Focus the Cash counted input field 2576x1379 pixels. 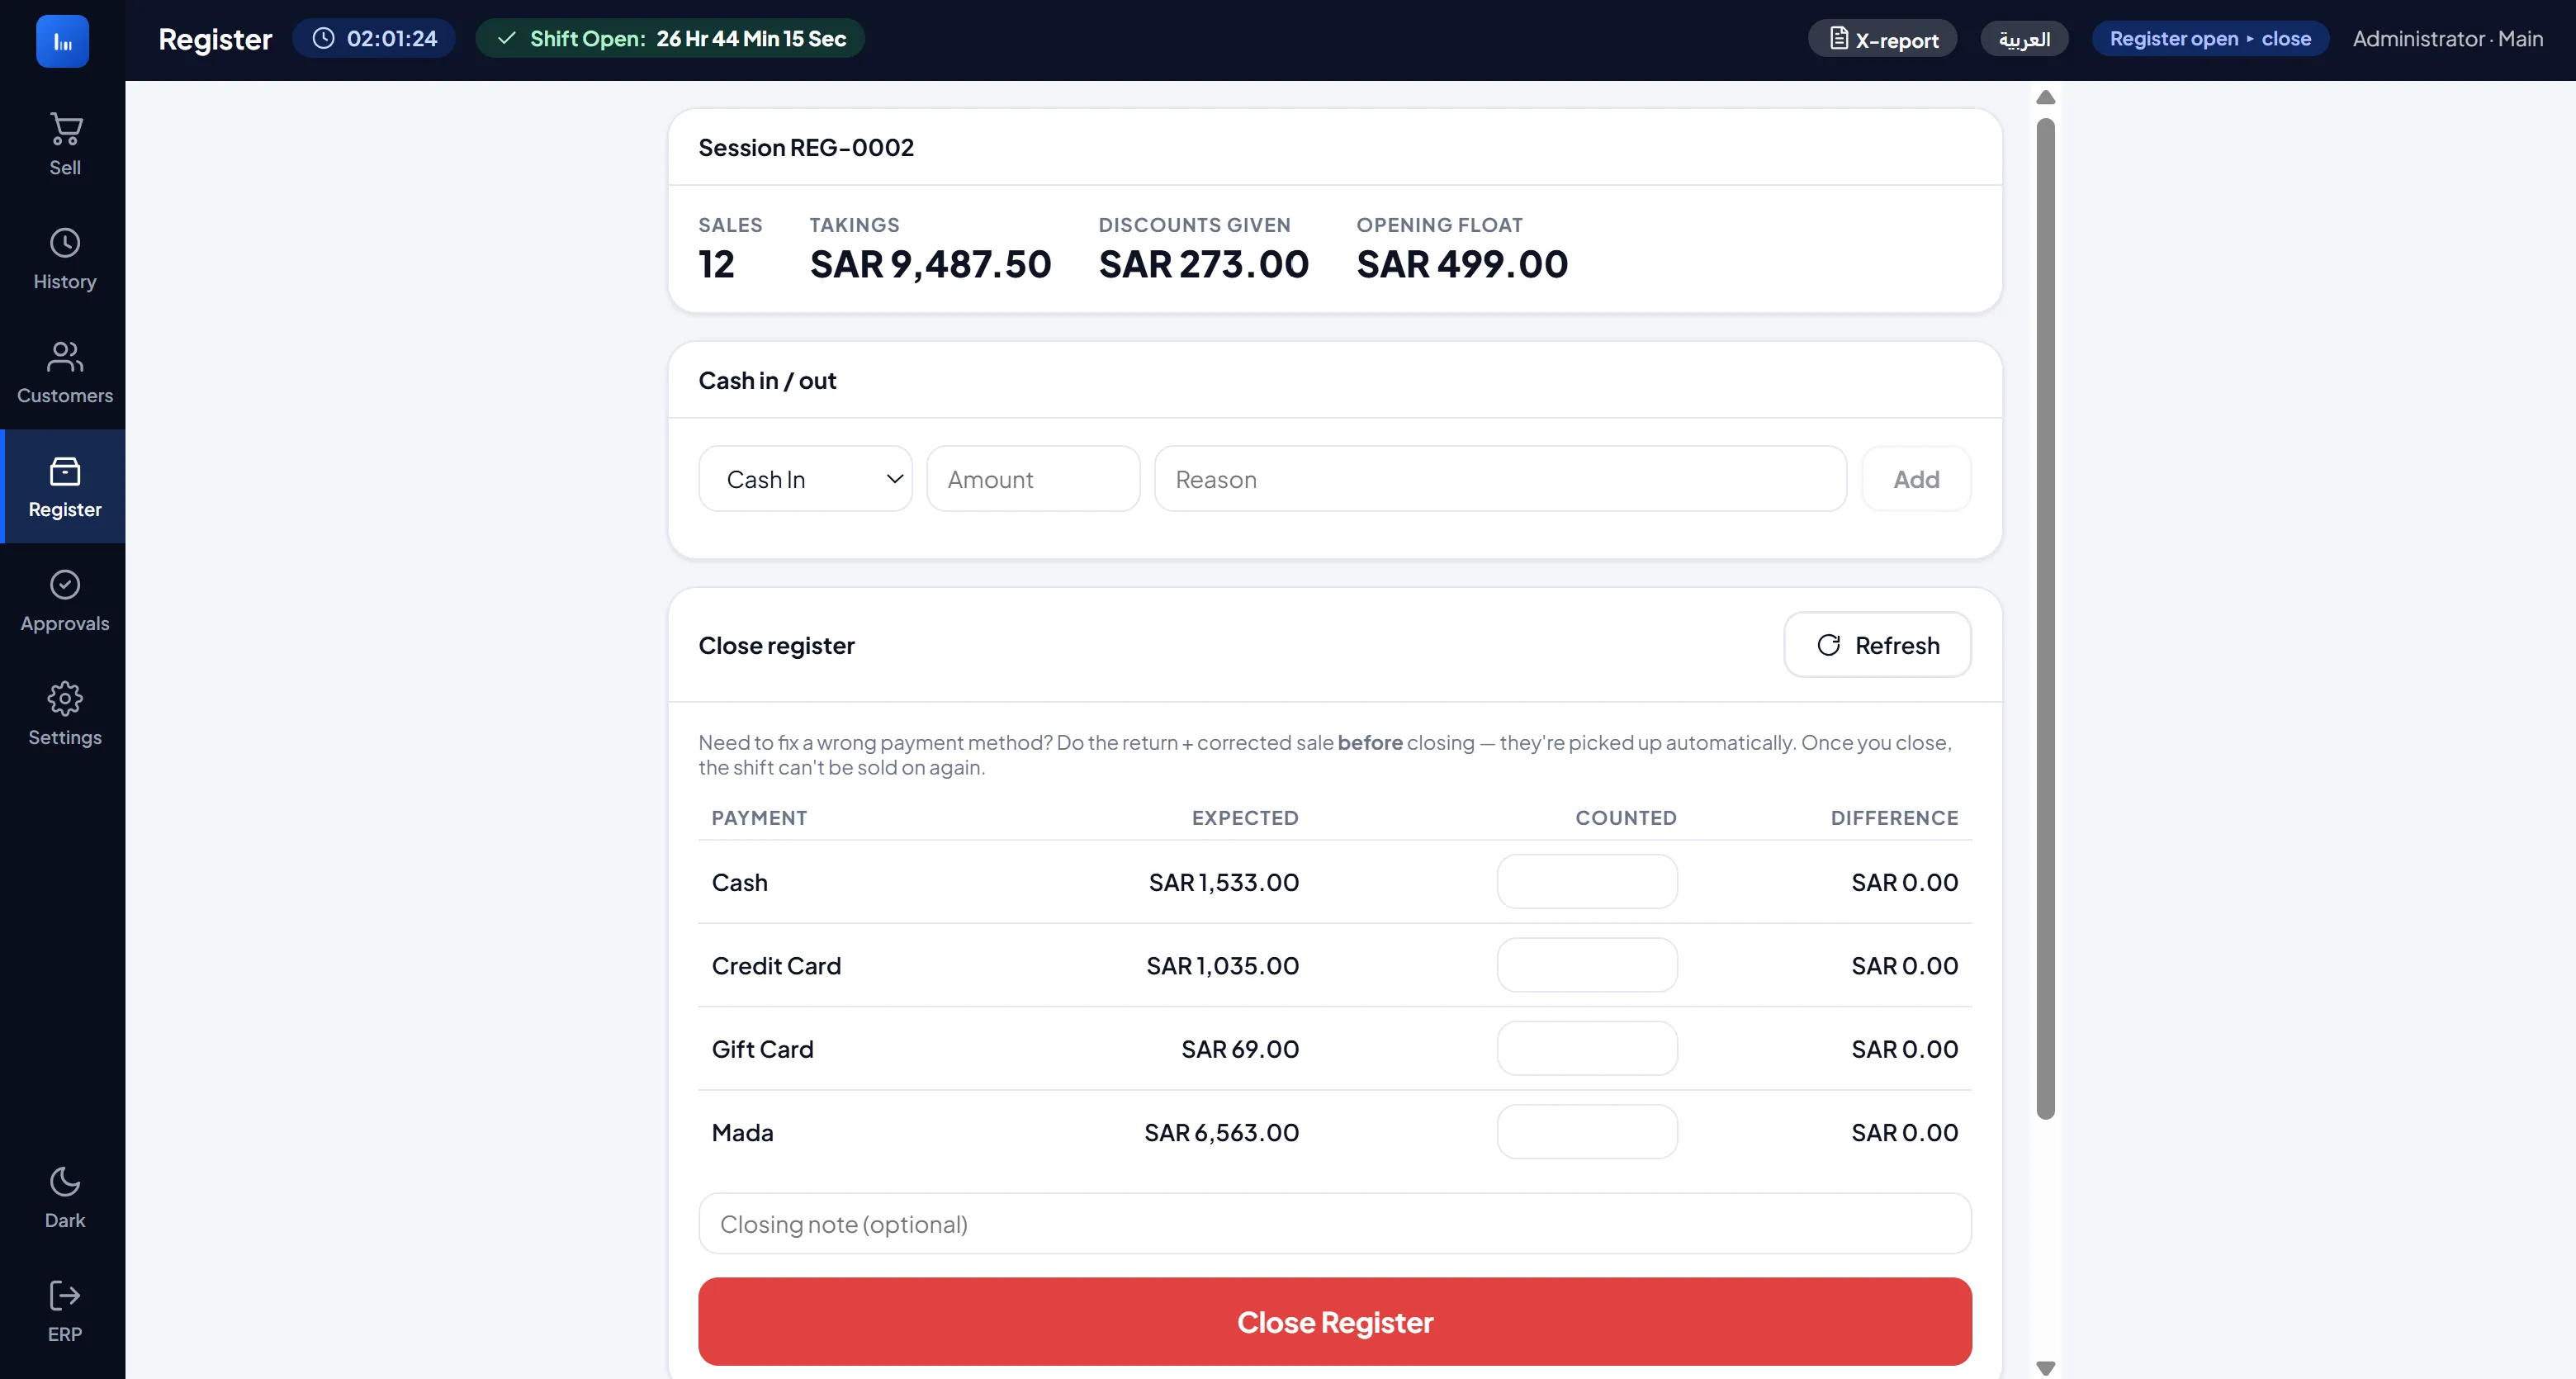pos(1586,881)
